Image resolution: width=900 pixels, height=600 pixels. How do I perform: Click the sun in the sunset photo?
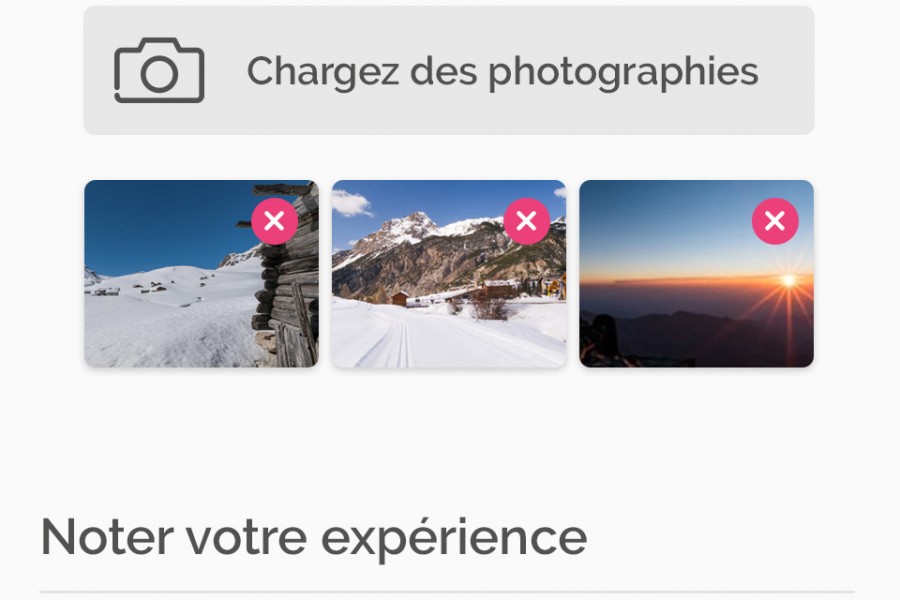point(787,281)
